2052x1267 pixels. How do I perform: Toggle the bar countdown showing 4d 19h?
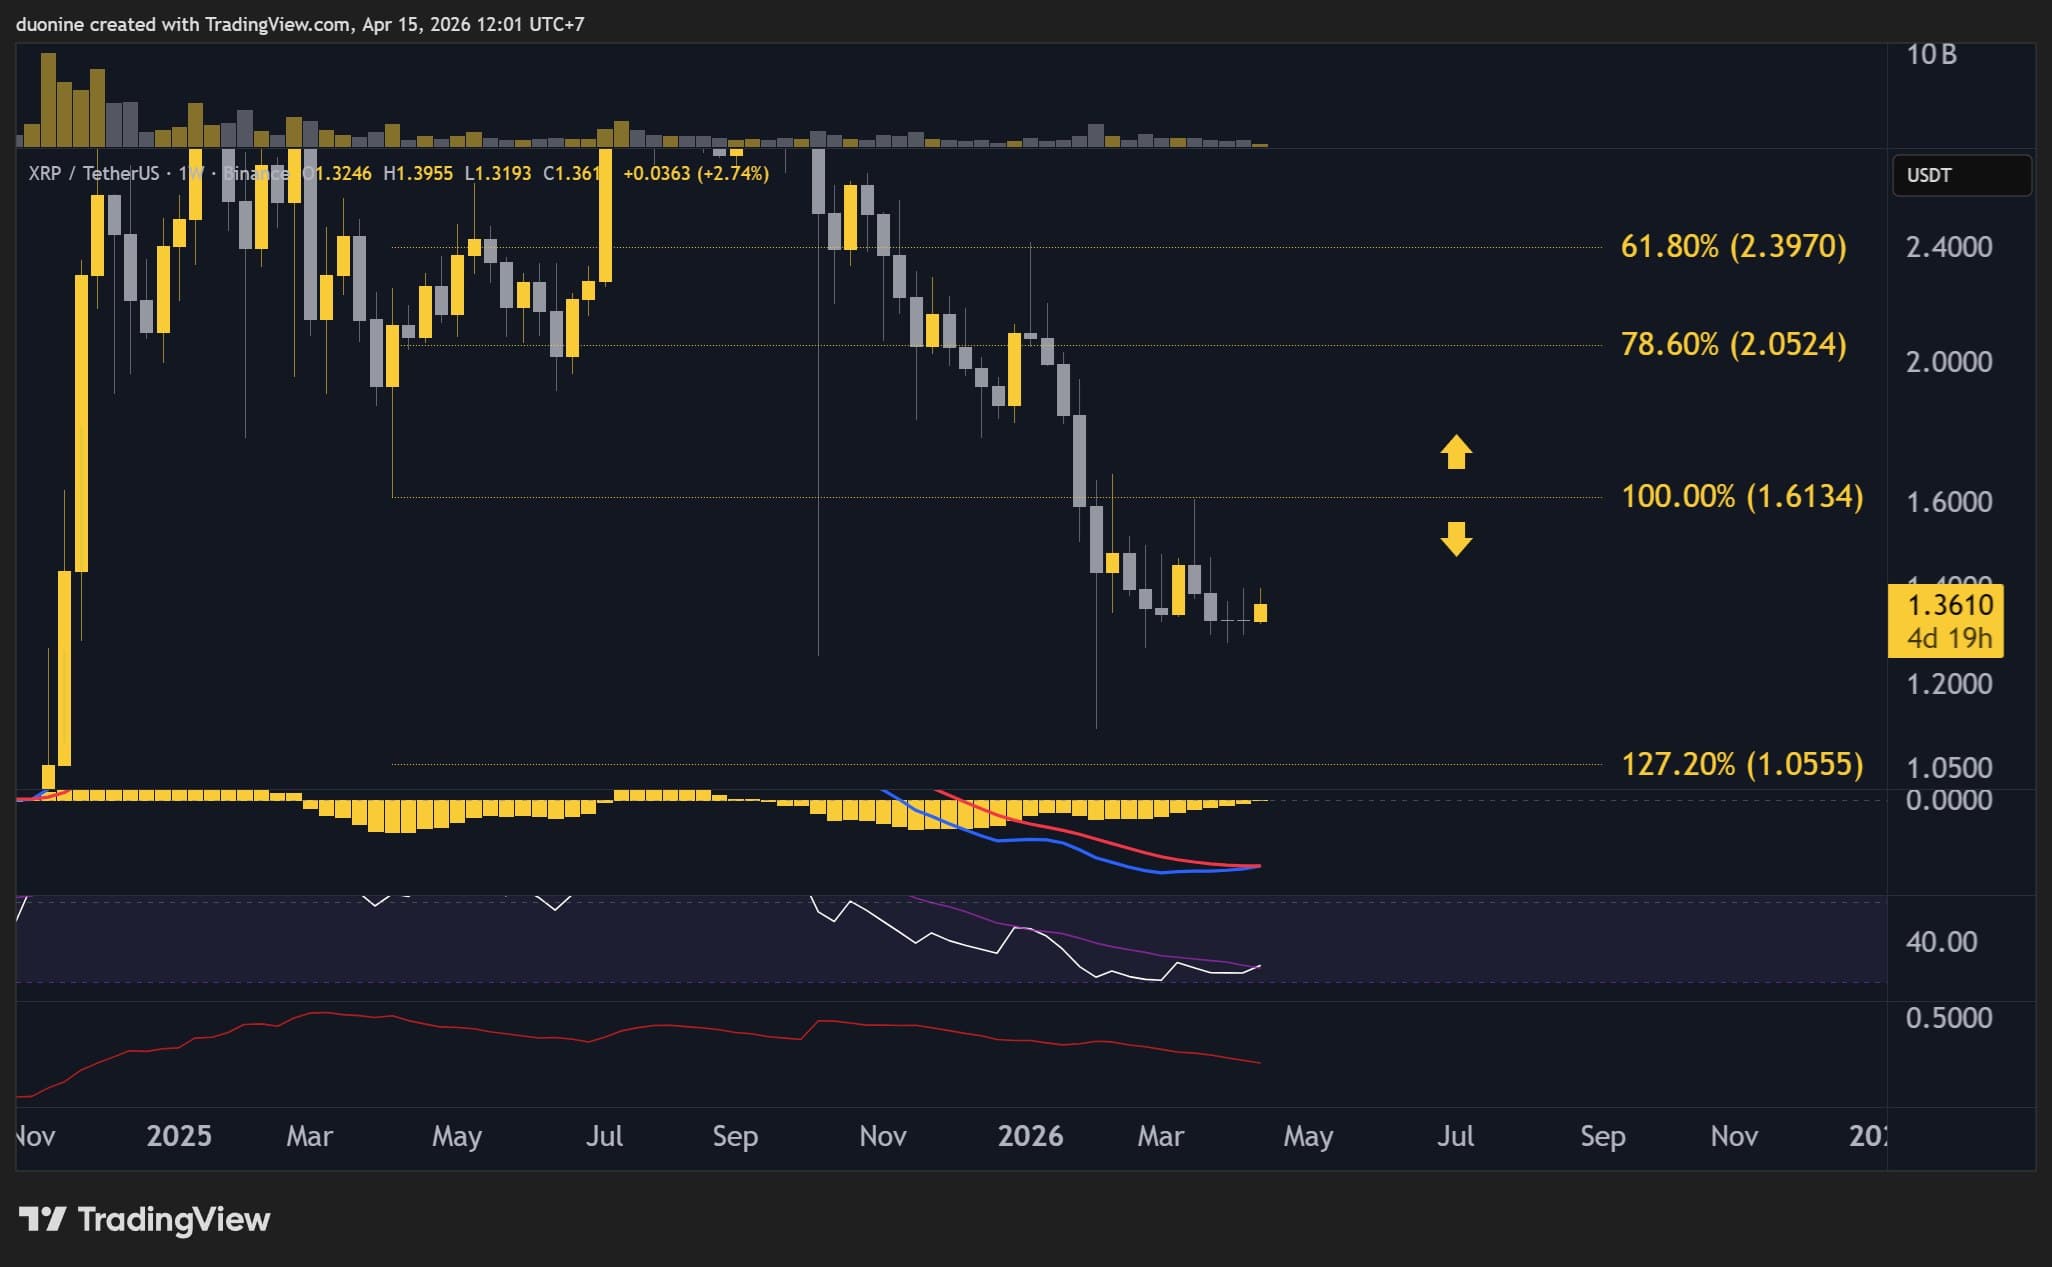pyautogui.click(x=1944, y=637)
